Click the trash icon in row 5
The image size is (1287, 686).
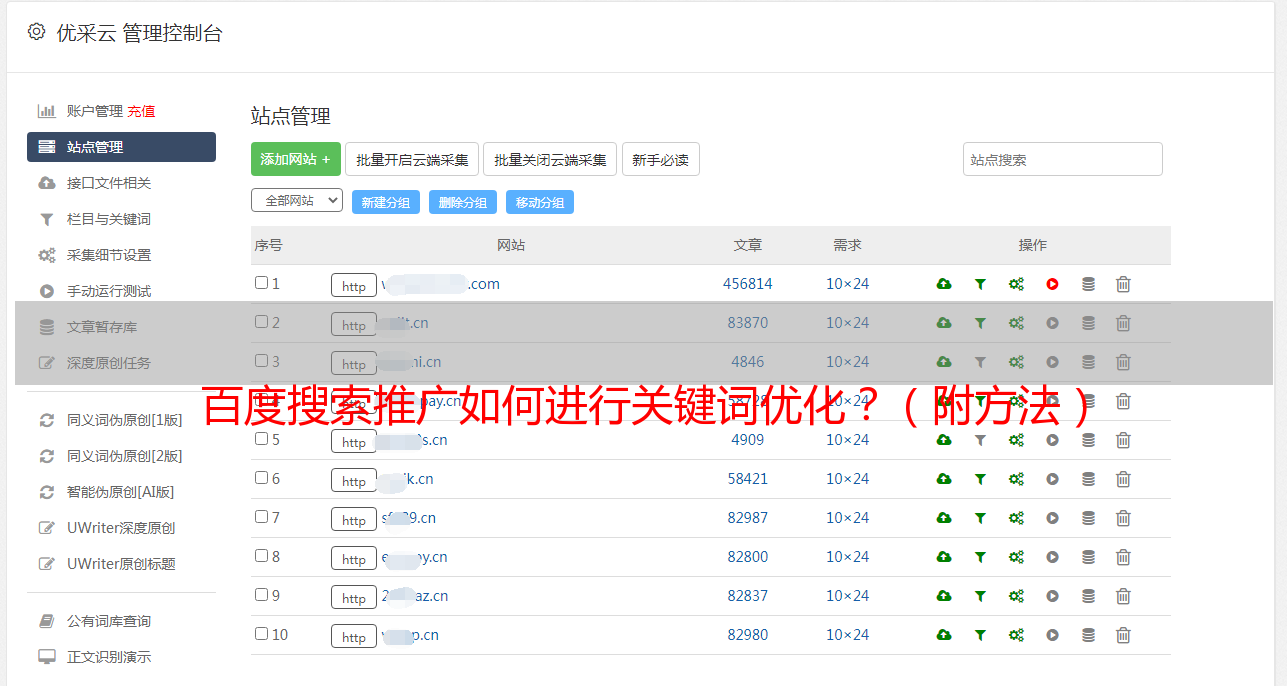point(1123,440)
